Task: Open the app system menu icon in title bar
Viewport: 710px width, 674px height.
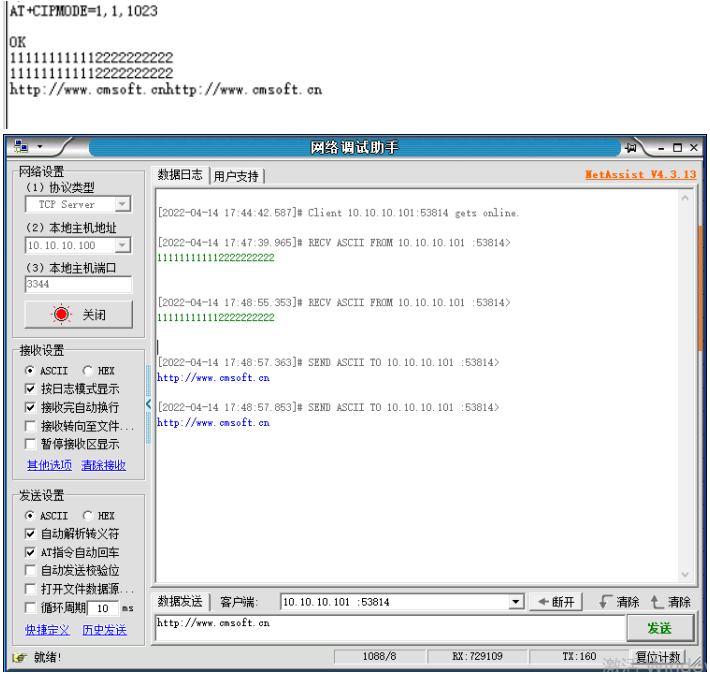Action: [21, 147]
